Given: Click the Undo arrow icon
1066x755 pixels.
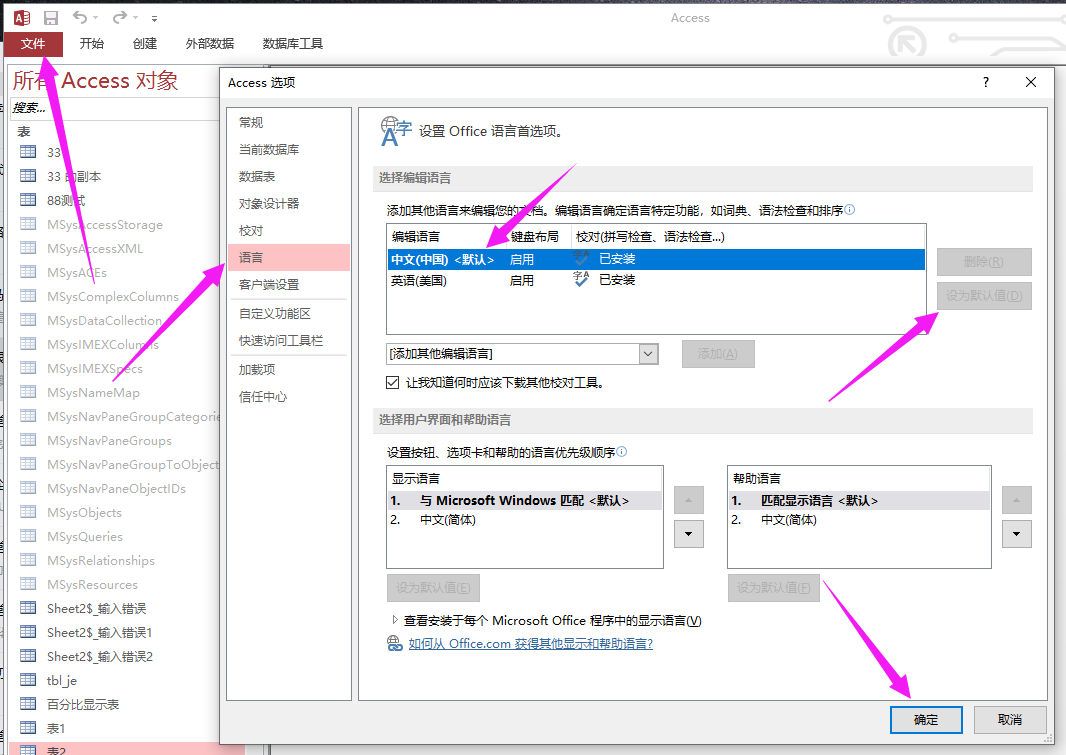Looking at the screenshot, I should click(80, 17).
